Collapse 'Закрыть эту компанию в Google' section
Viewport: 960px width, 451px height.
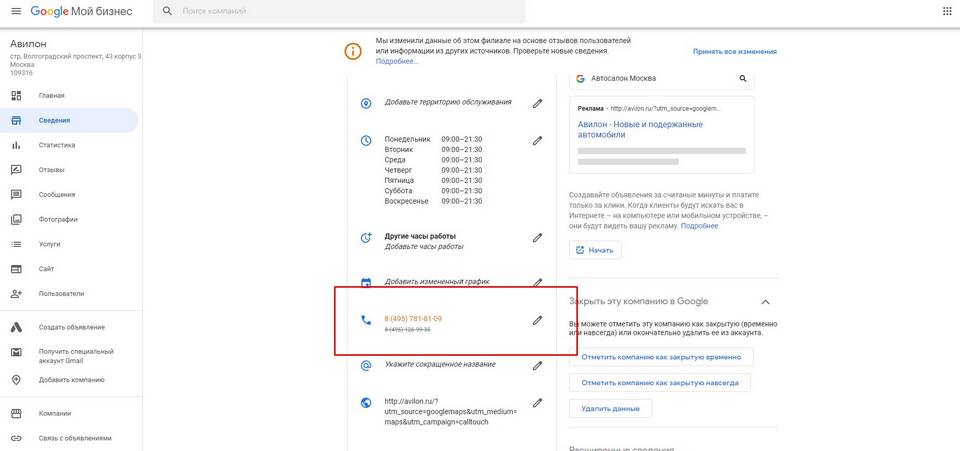tap(765, 302)
